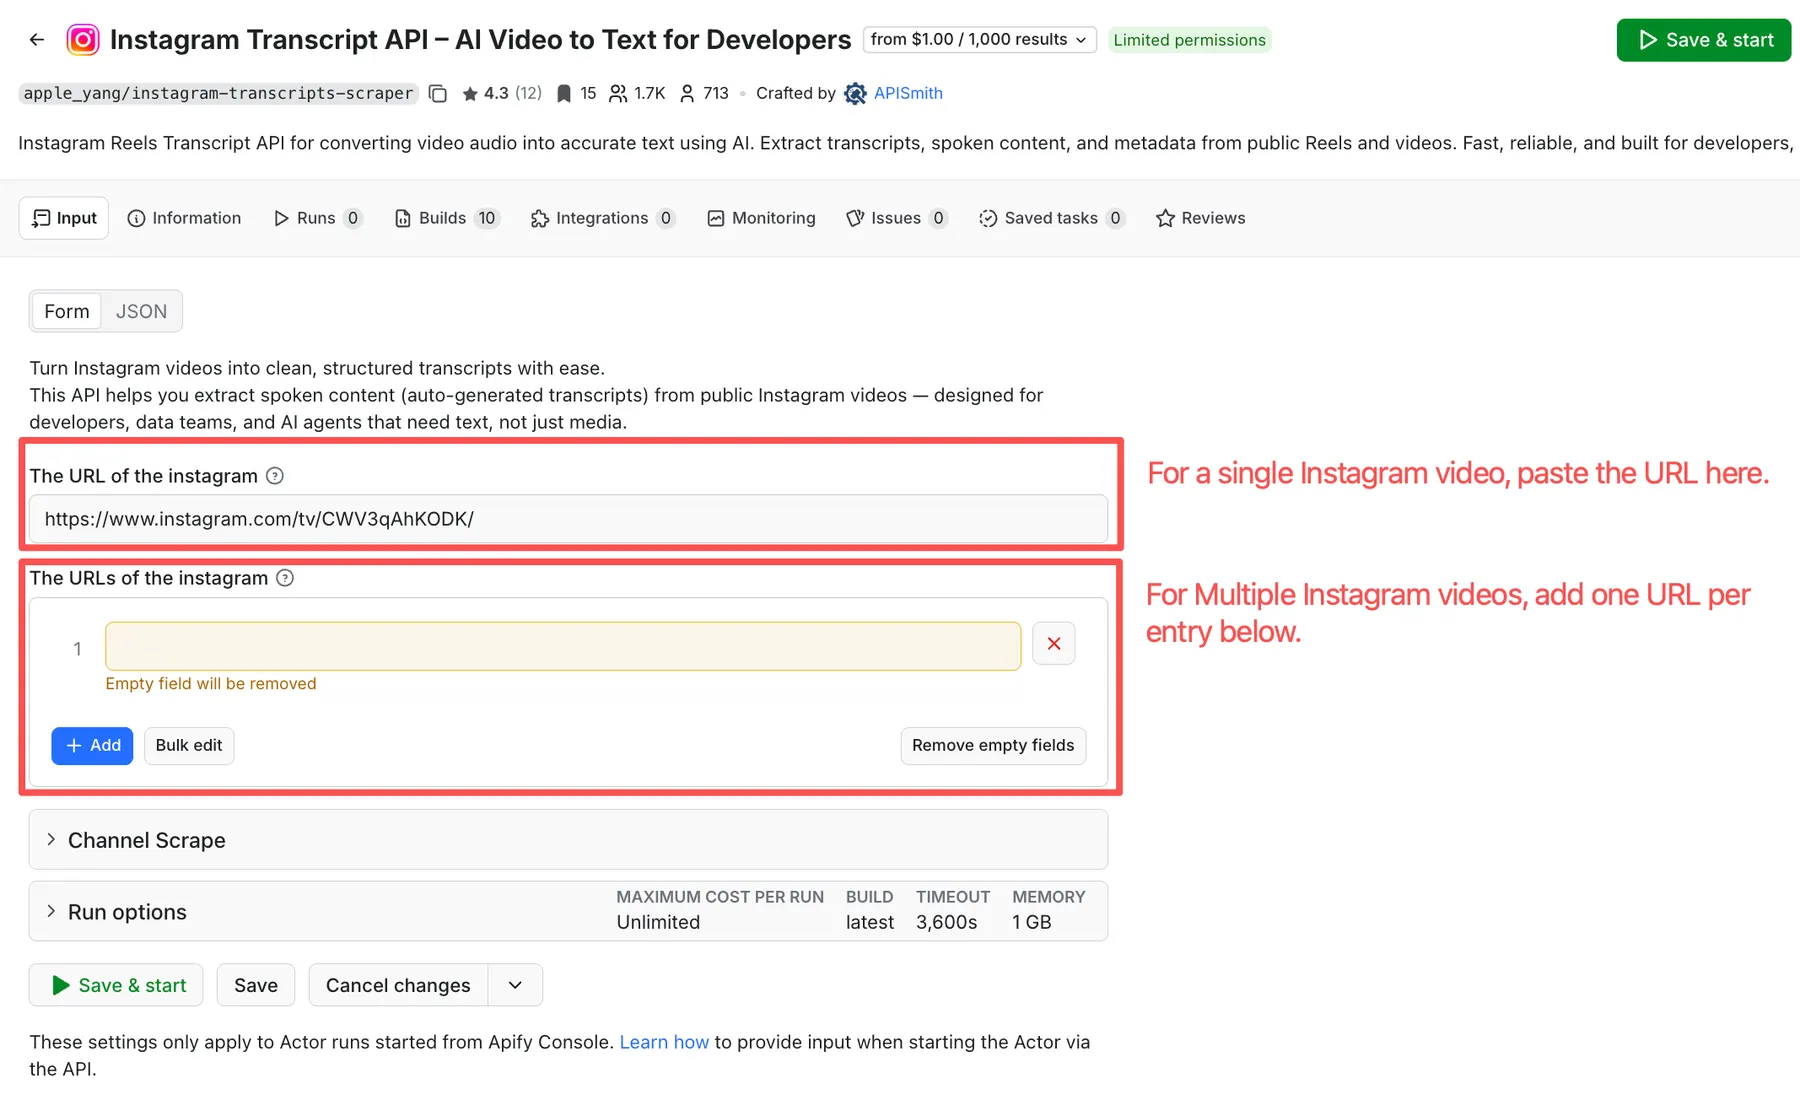Open the Issues tab
Viewport: 1800px width, 1095px height.
pyautogui.click(x=897, y=218)
